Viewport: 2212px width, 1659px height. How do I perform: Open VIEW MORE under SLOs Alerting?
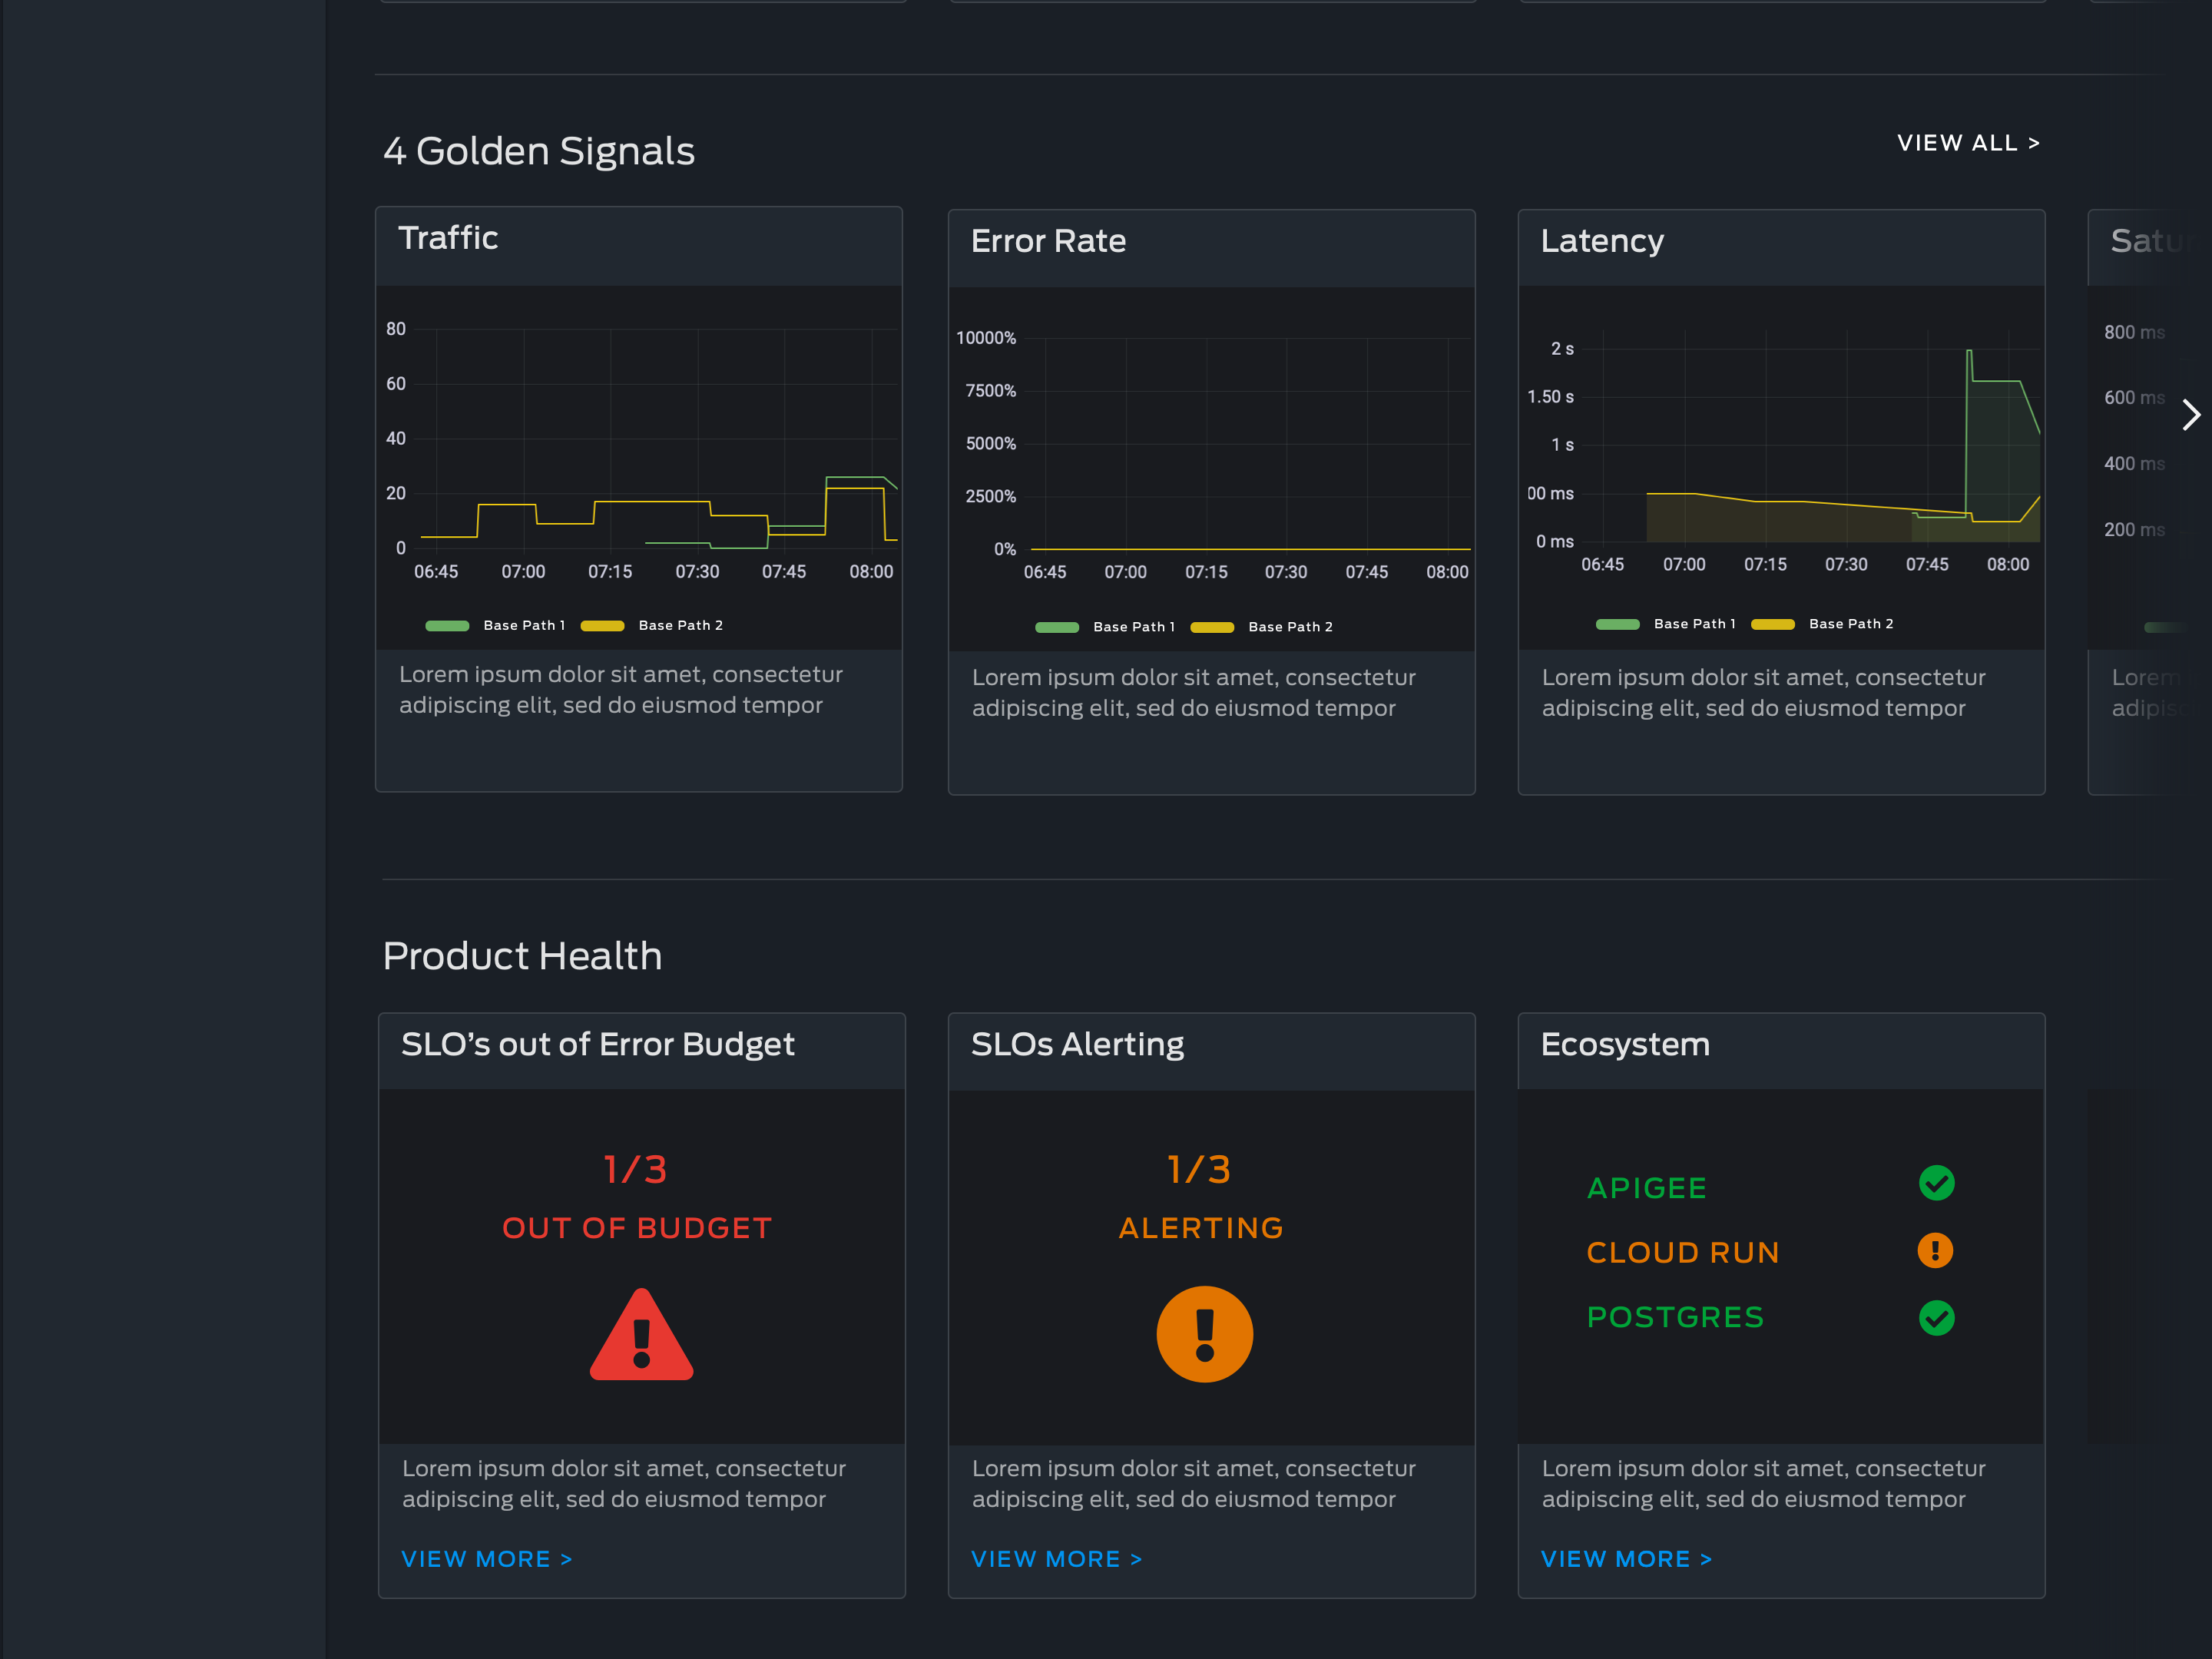(x=1056, y=1558)
